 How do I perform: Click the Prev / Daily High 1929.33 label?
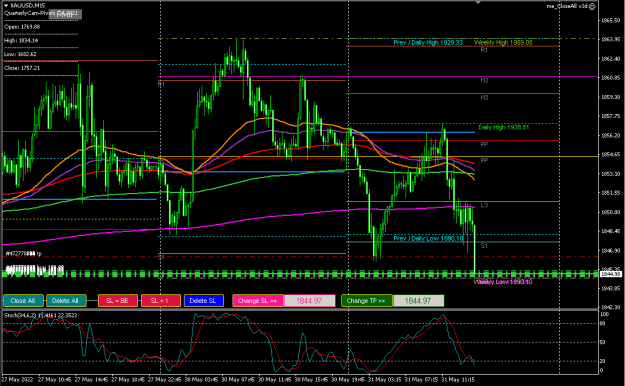tap(428, 43)
